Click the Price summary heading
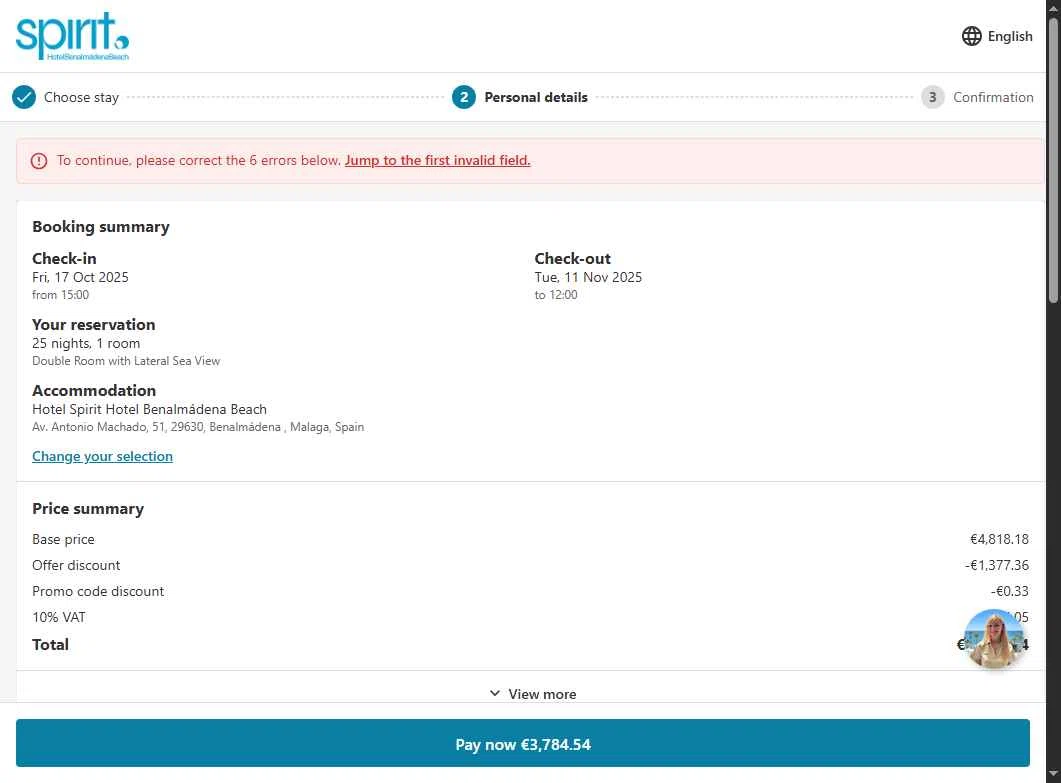Image resolution: width=1061 pixels, height=783 pixels. [x=88, y=509]
